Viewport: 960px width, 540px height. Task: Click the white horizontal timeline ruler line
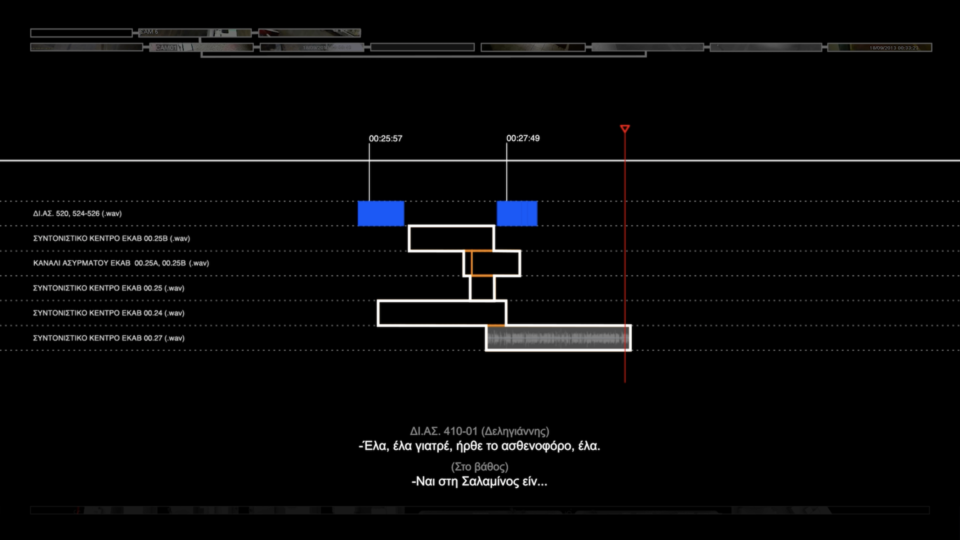(x=200, y=160)
